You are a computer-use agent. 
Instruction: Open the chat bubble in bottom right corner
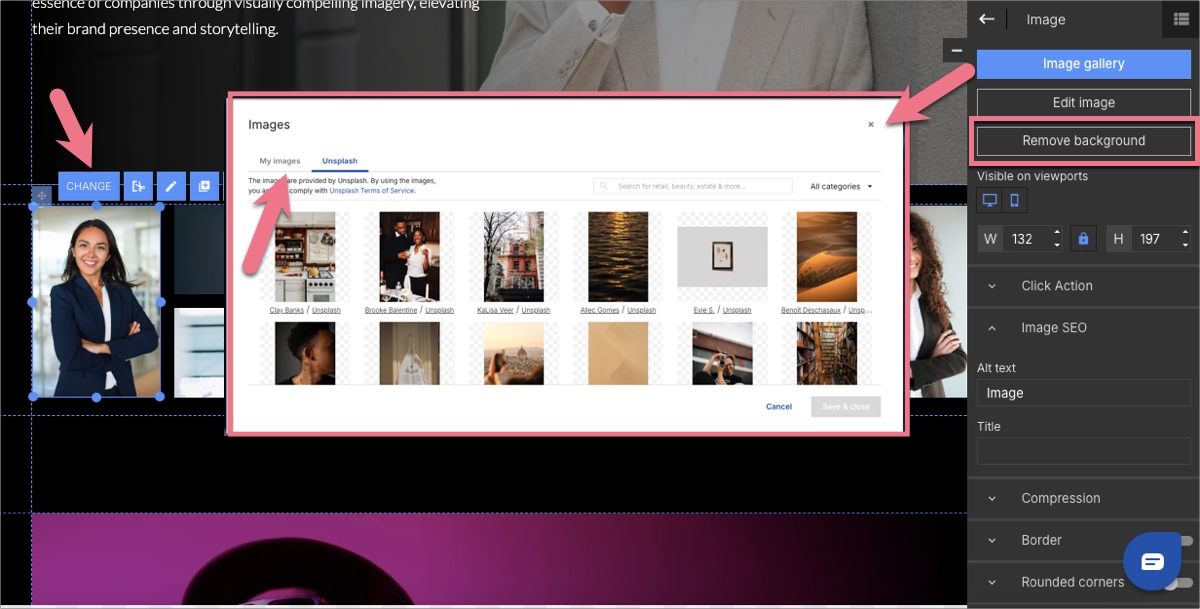point(1152,561)
